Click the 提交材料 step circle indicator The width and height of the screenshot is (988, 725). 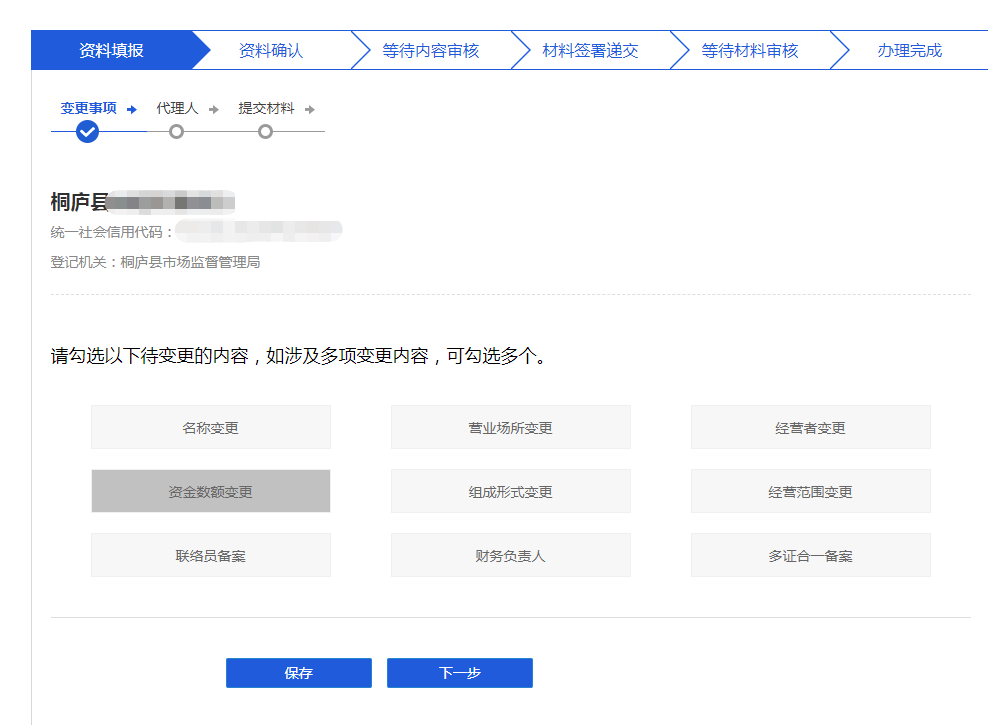point(265,130)
